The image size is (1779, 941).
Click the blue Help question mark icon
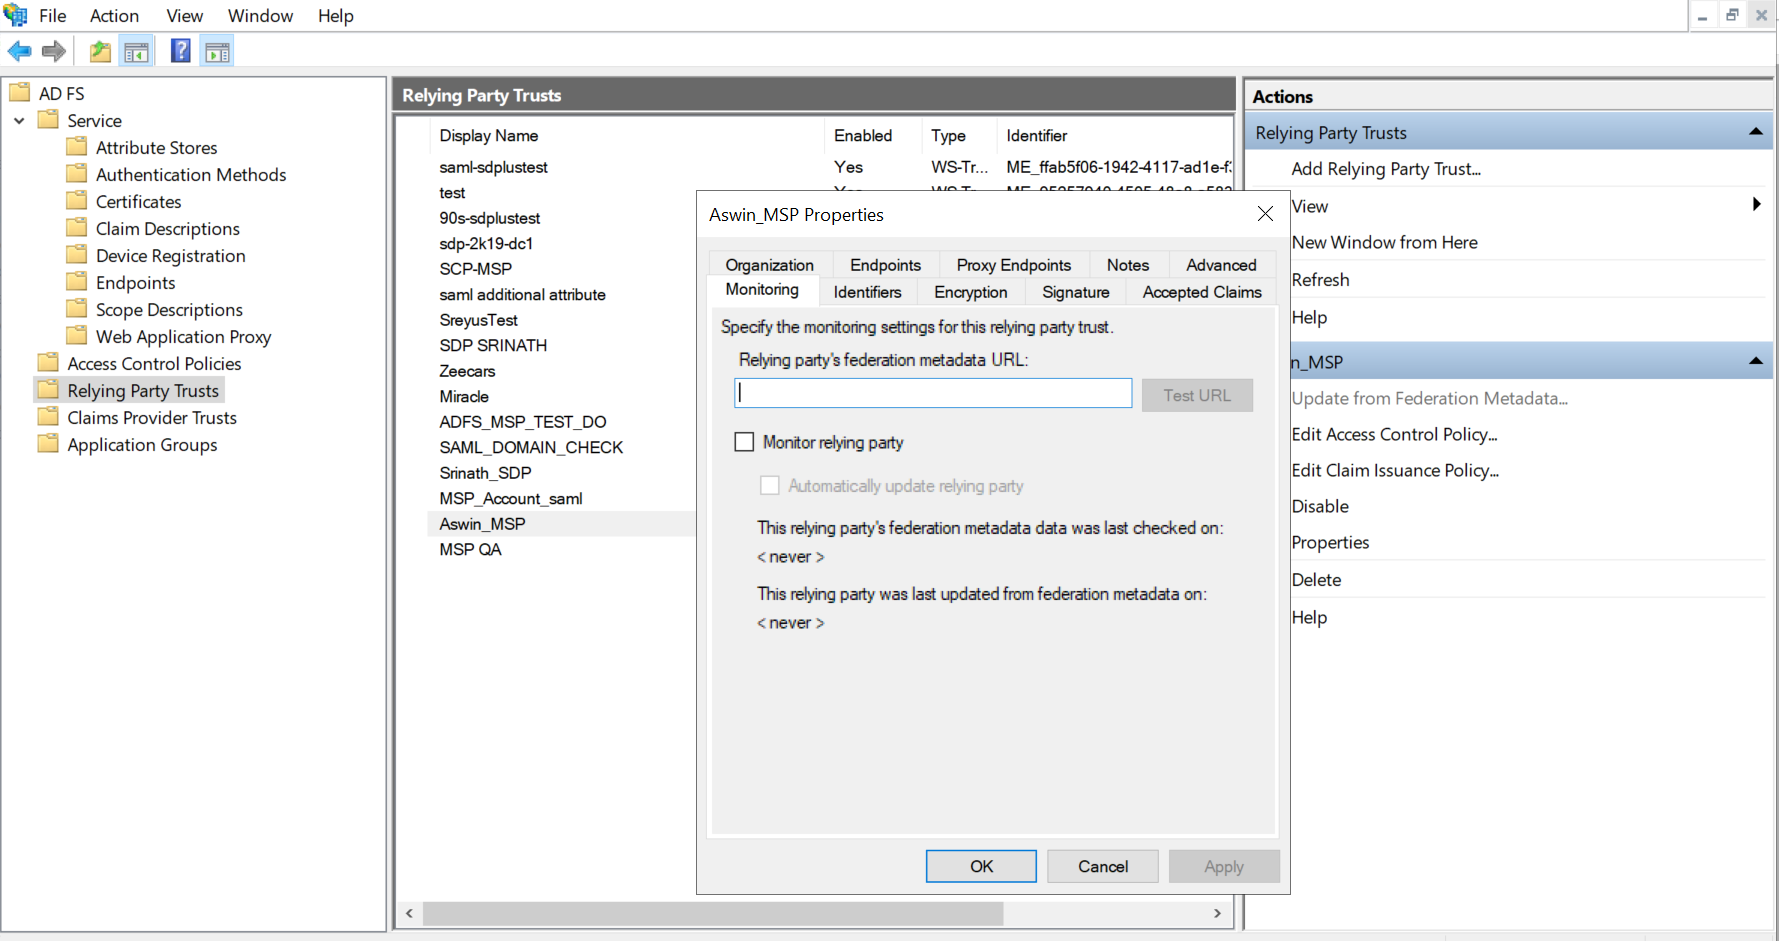click(x=180, y=51)
